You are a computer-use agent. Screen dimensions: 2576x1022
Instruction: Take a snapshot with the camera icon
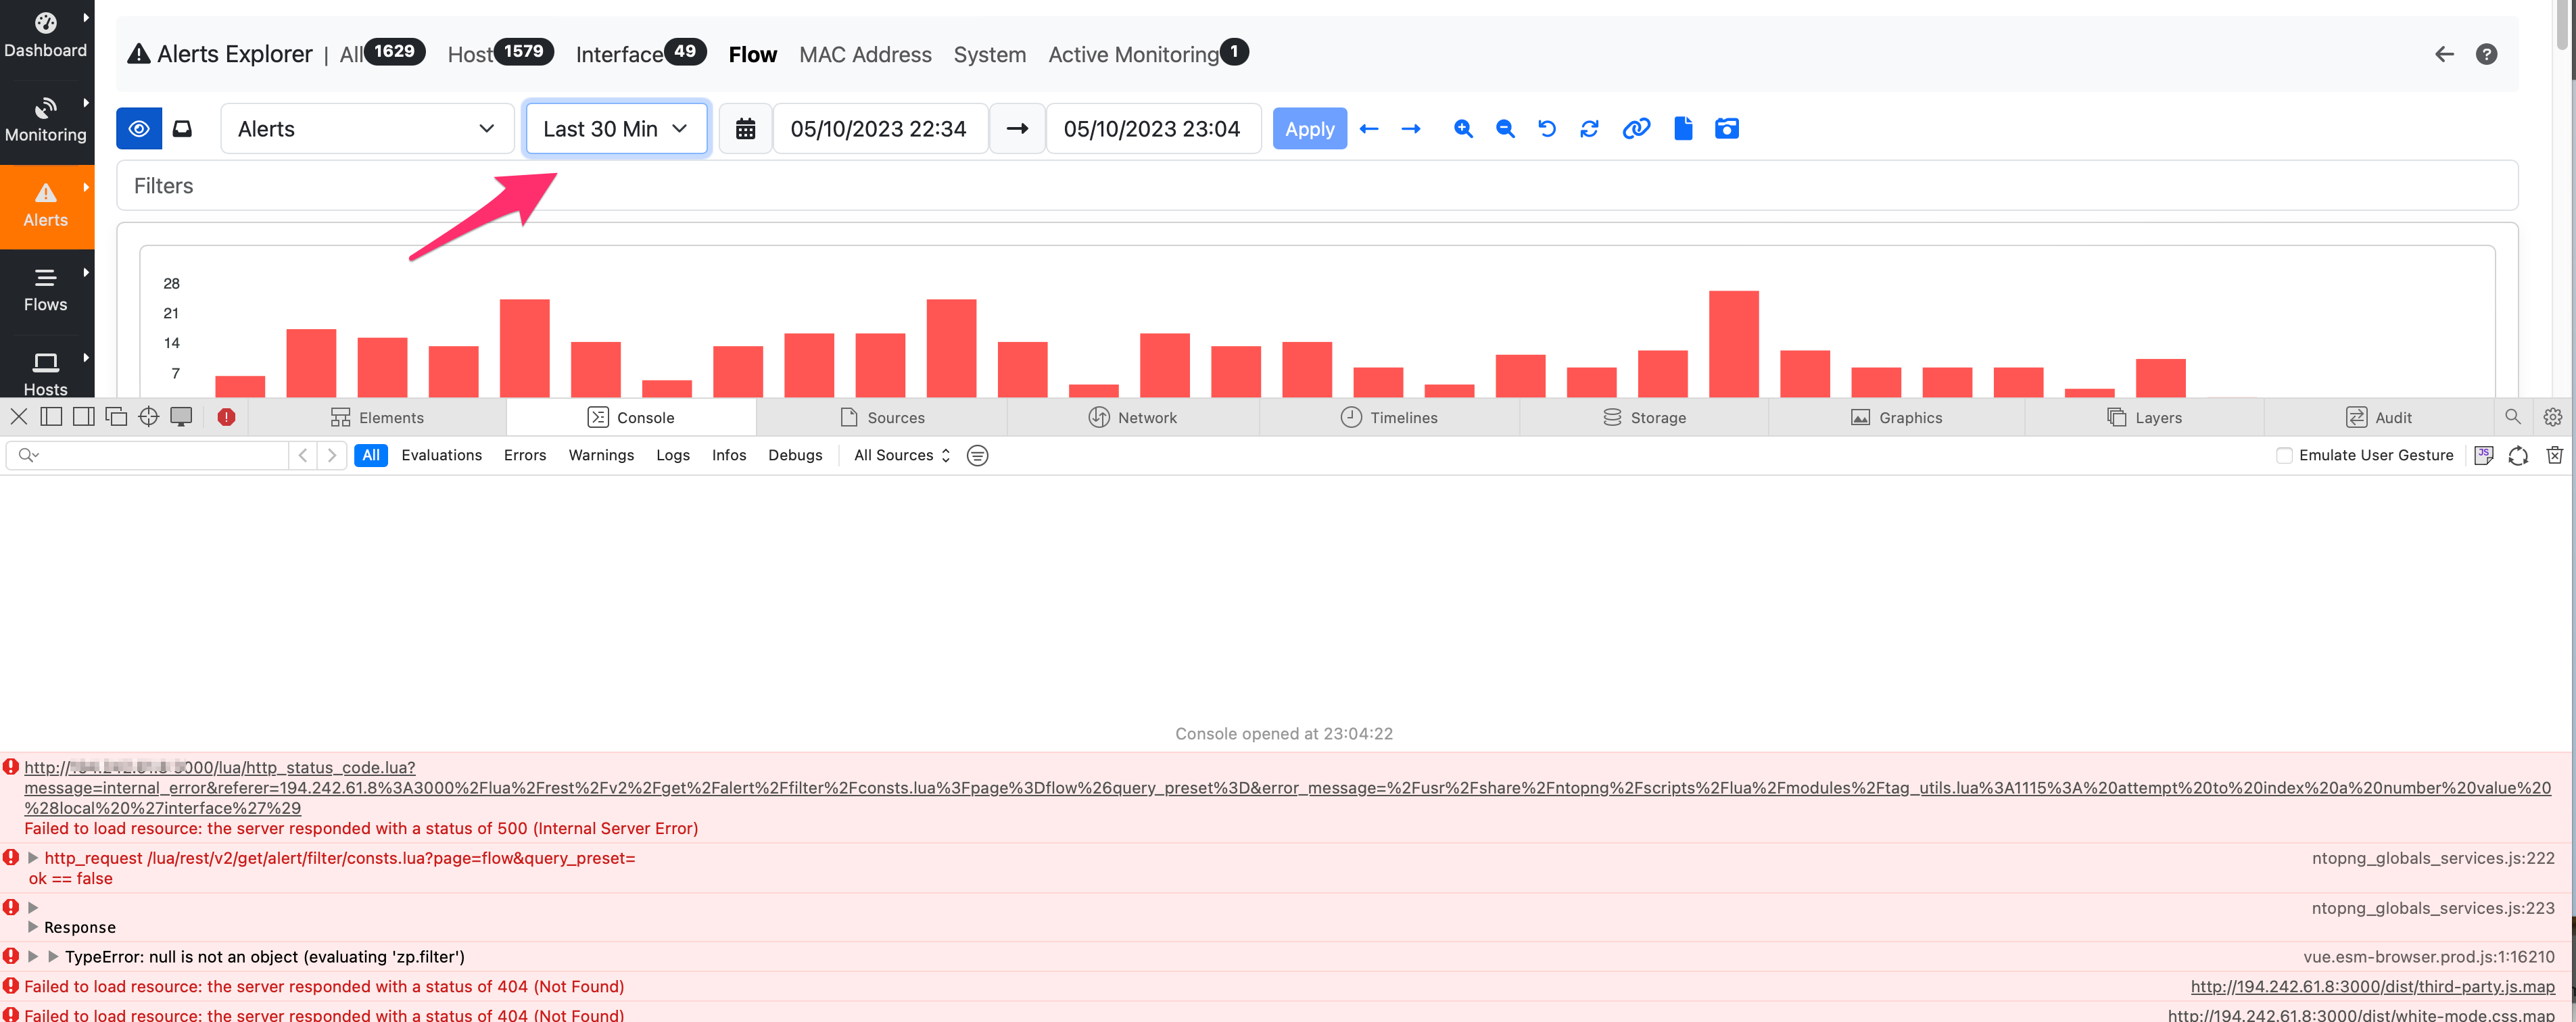[1727, 128]
